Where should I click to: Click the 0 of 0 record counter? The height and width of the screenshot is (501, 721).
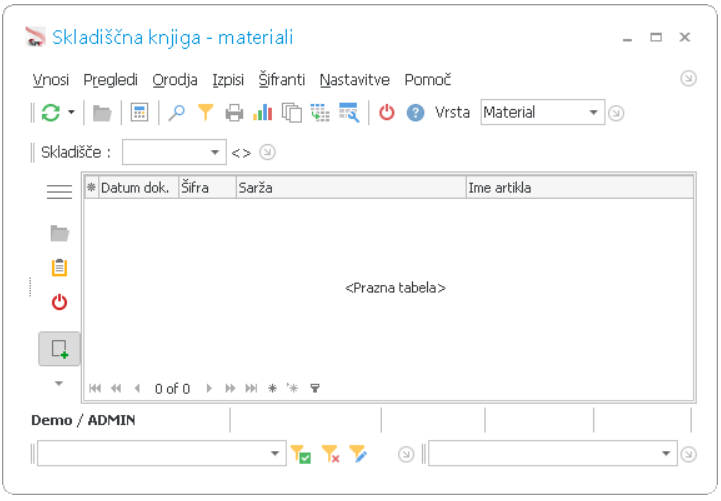coord(172,389)
